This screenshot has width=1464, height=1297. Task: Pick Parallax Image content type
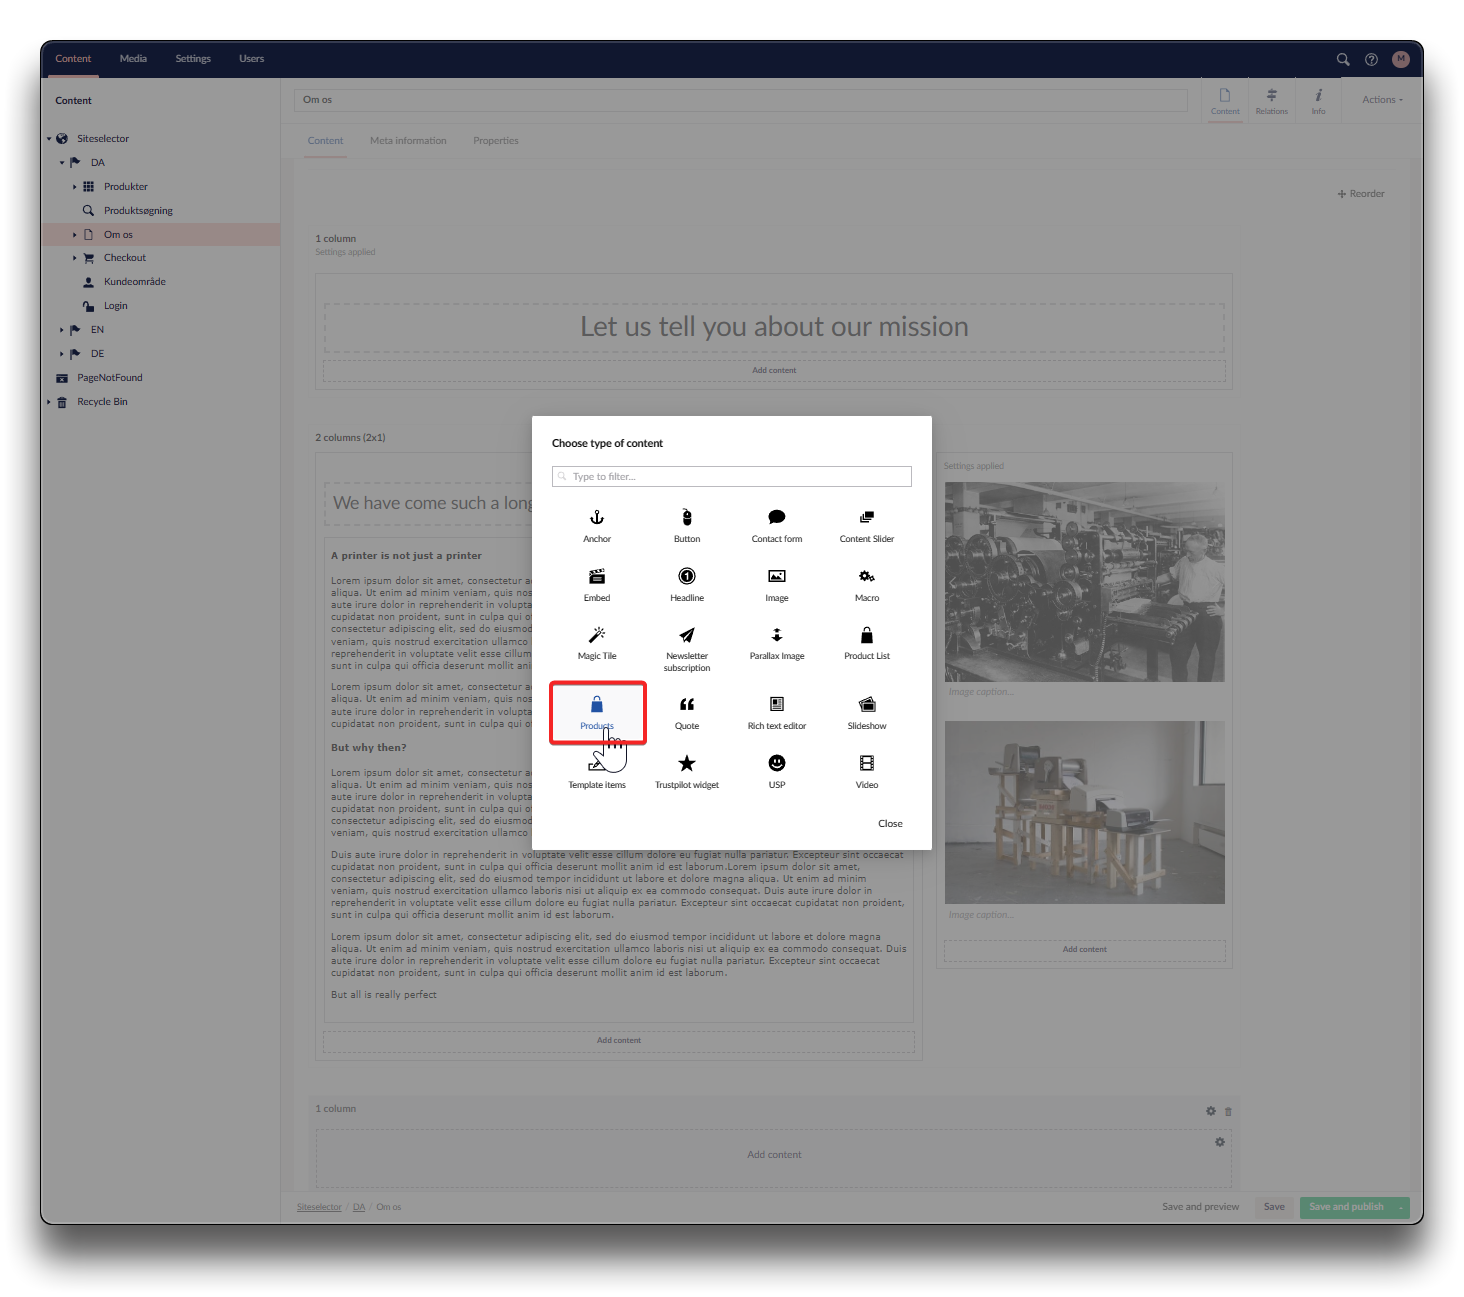777,644
